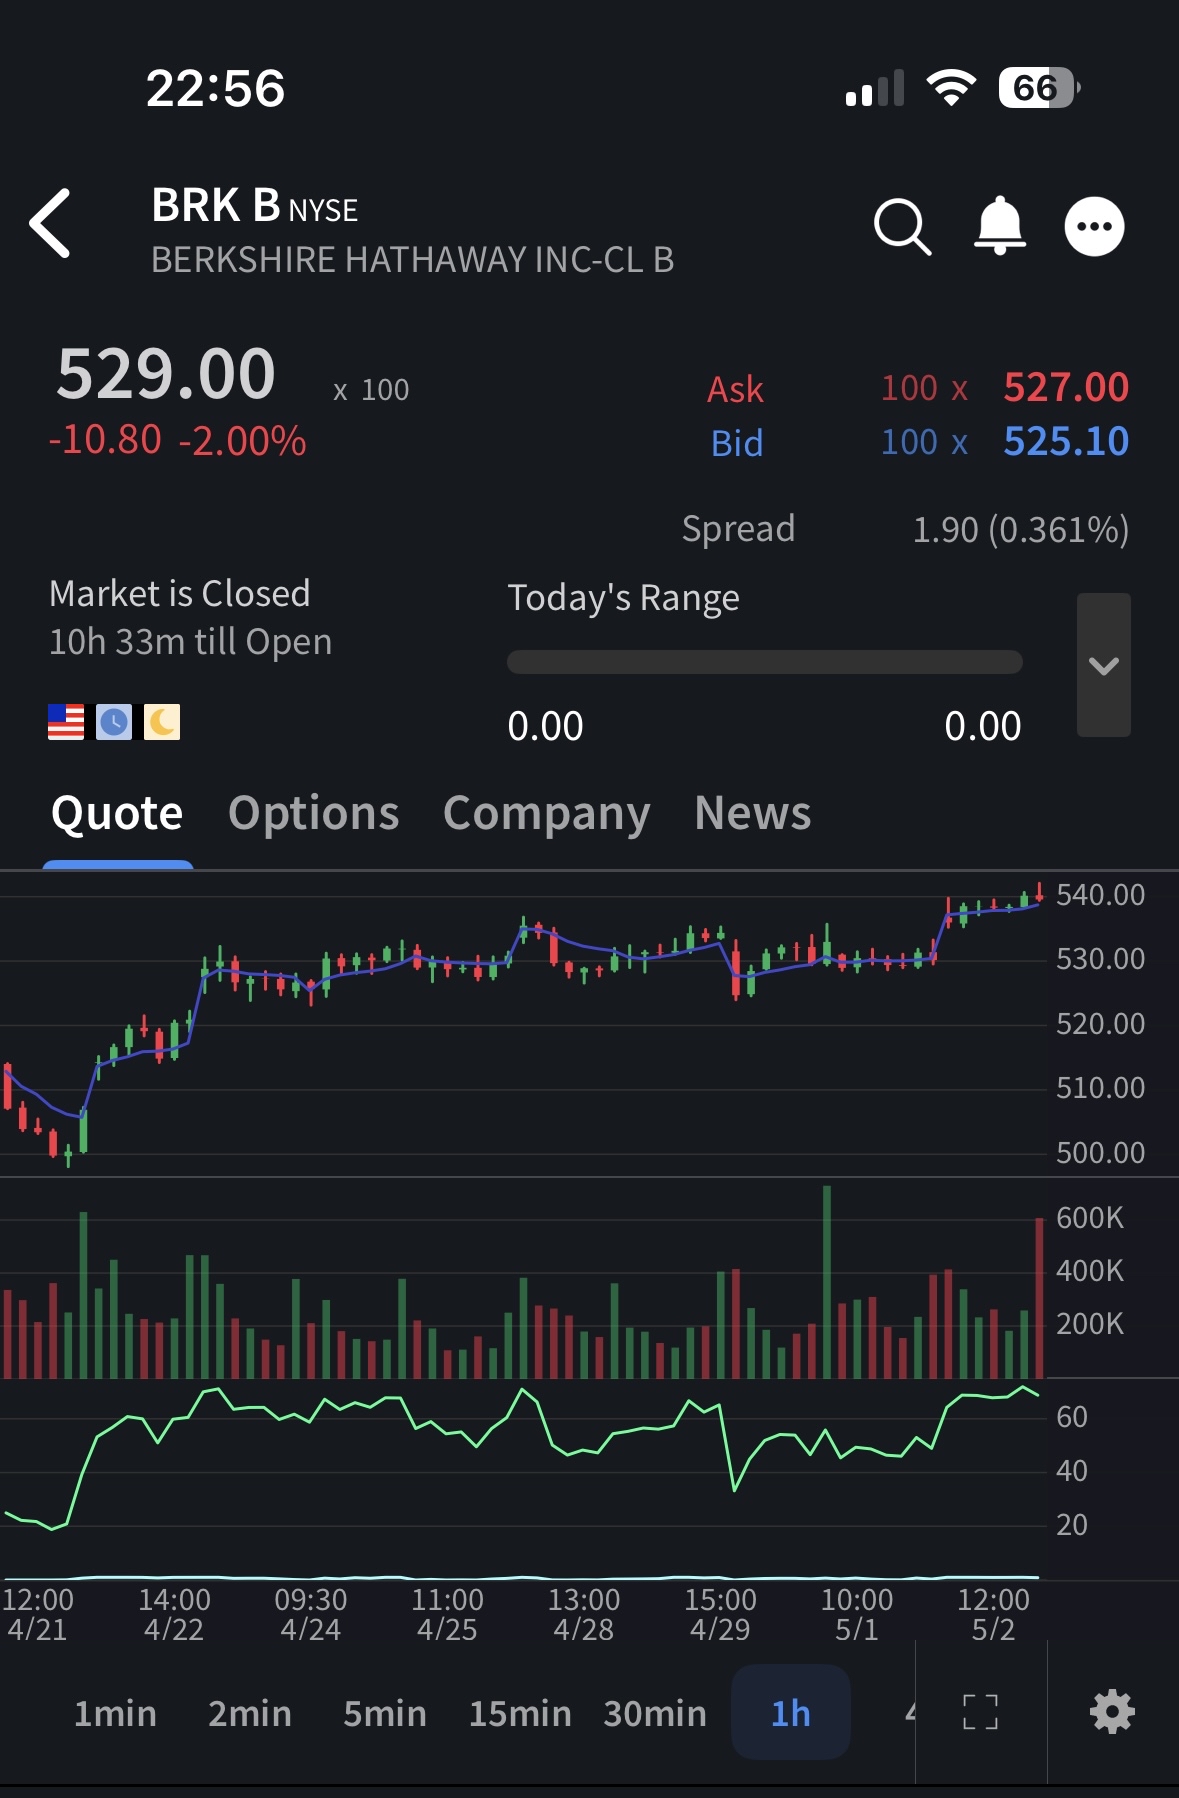Tap the ask price 527.00

pyautogui.click(x=1066, y=387)
